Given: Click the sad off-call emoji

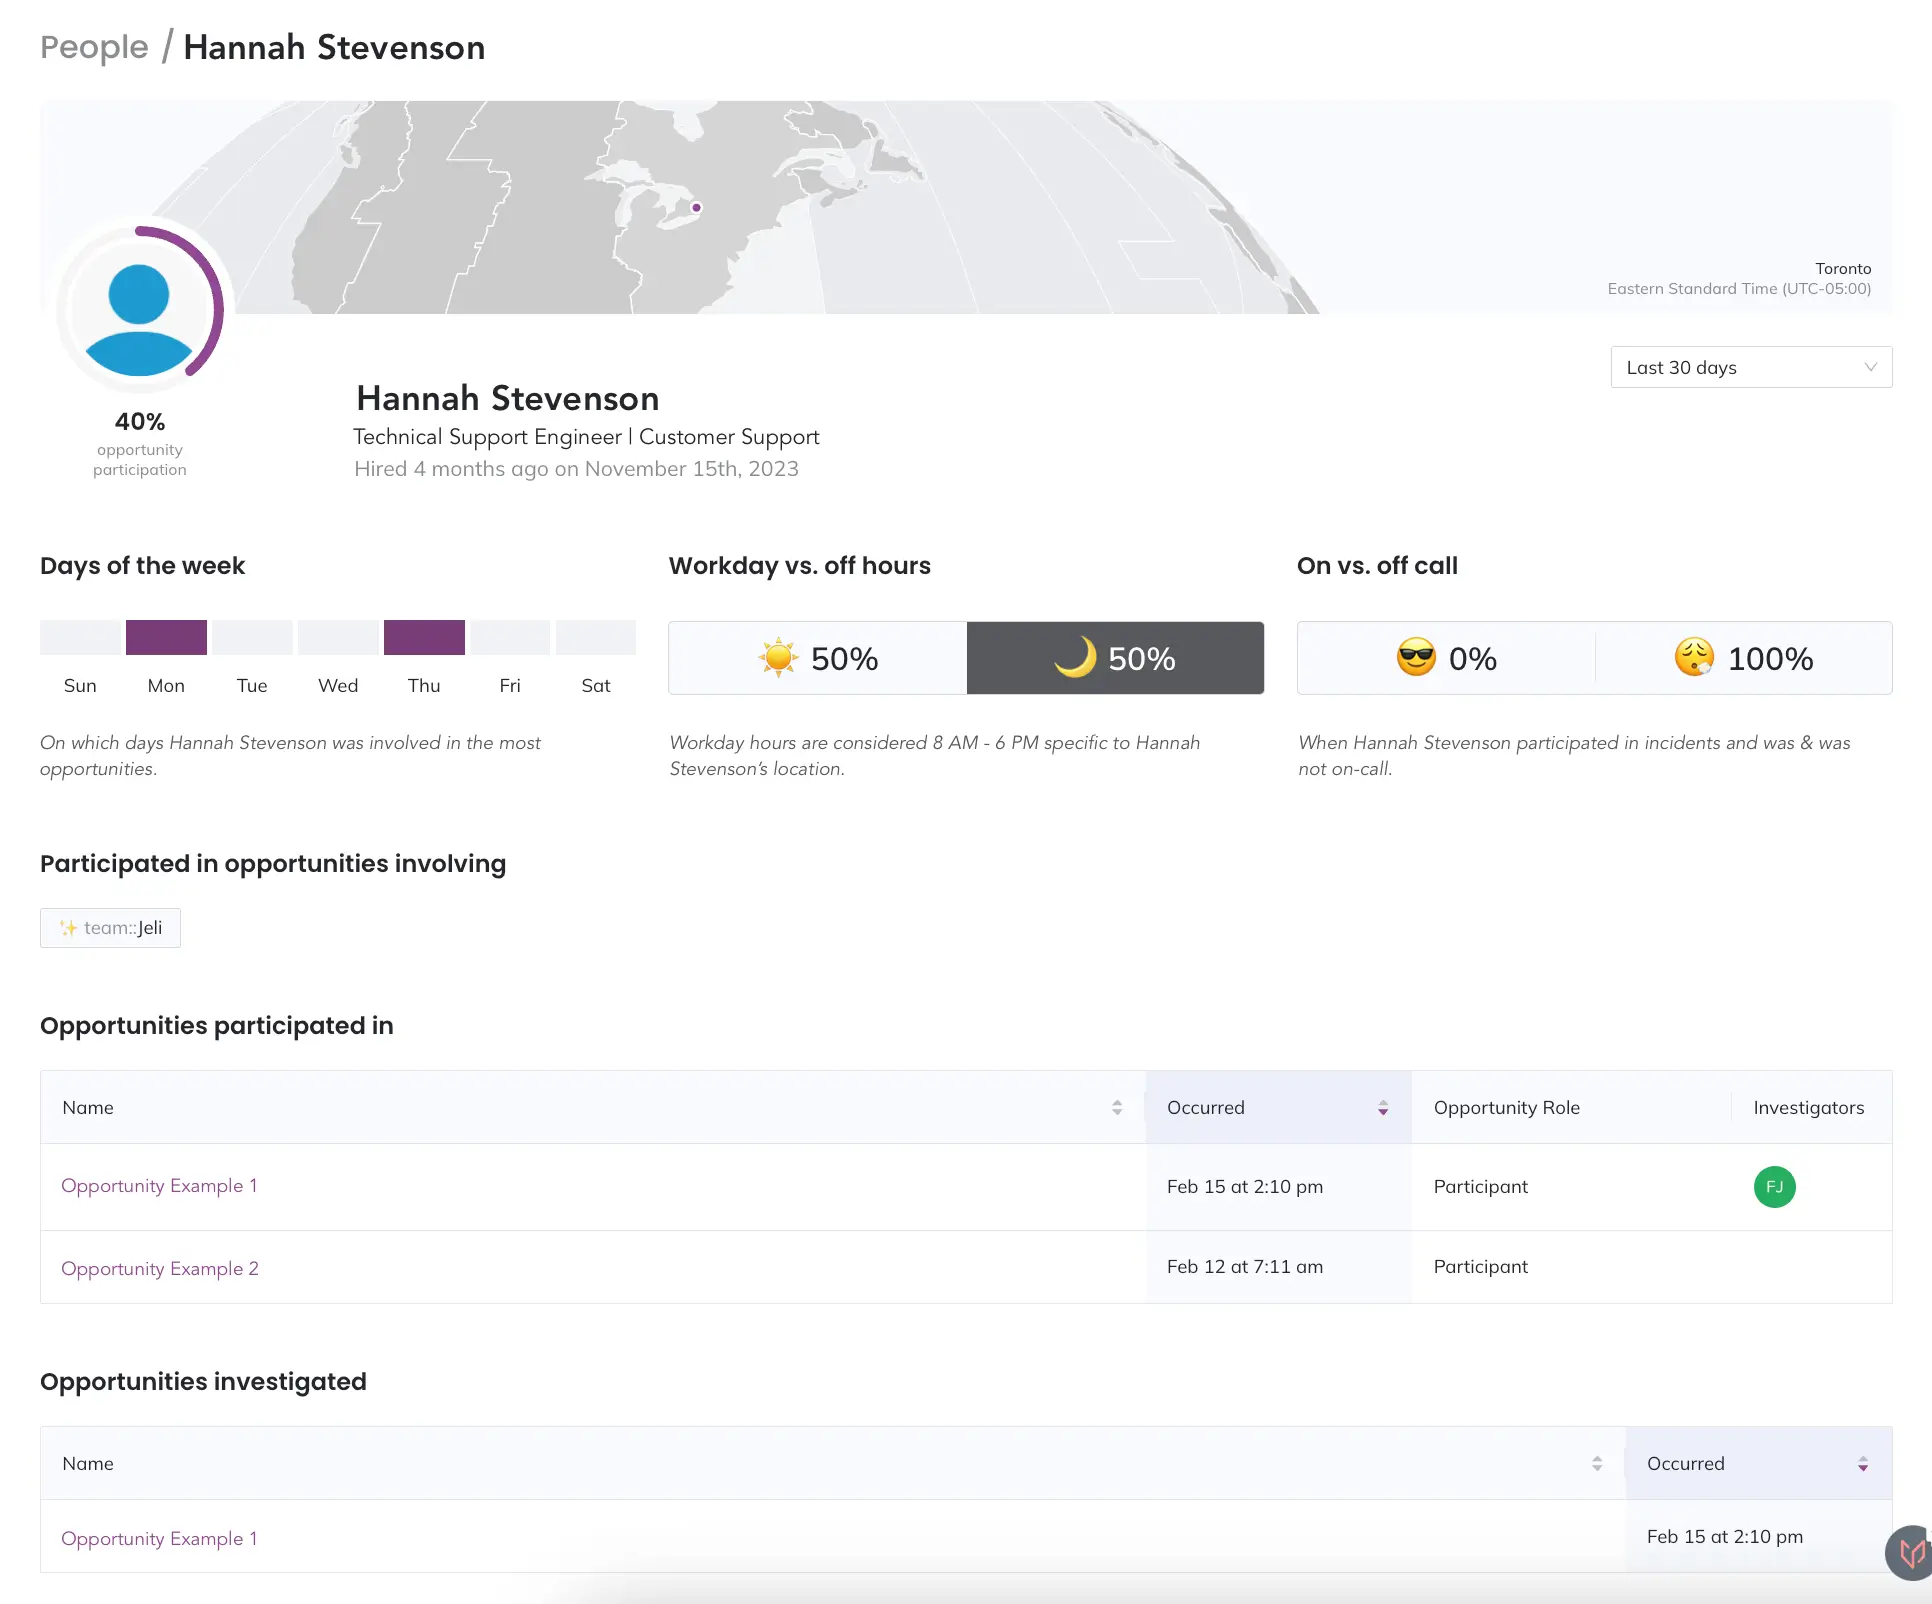Looking at the screenshot, I should 1694,658.
